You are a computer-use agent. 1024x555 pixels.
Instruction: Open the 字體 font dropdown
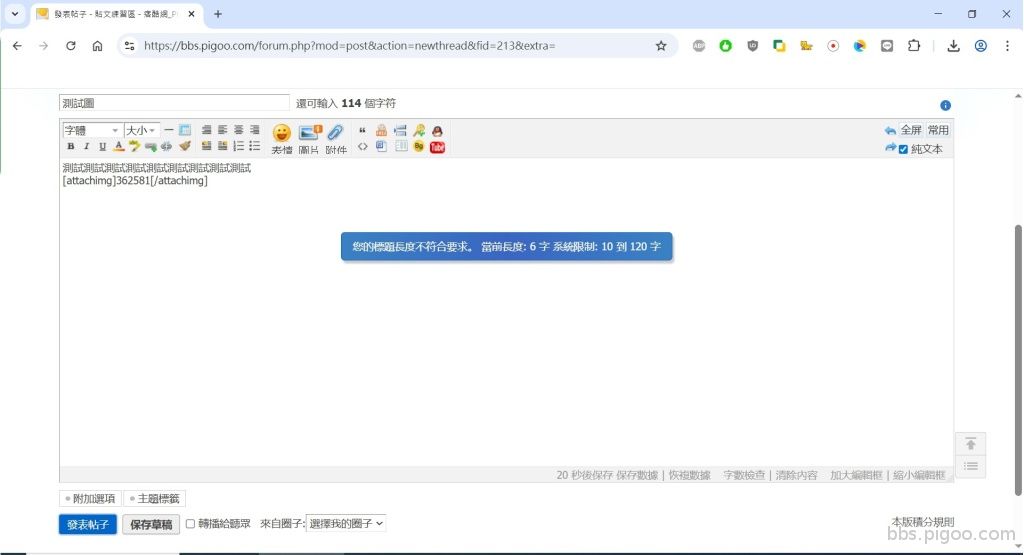click(92, 131)
